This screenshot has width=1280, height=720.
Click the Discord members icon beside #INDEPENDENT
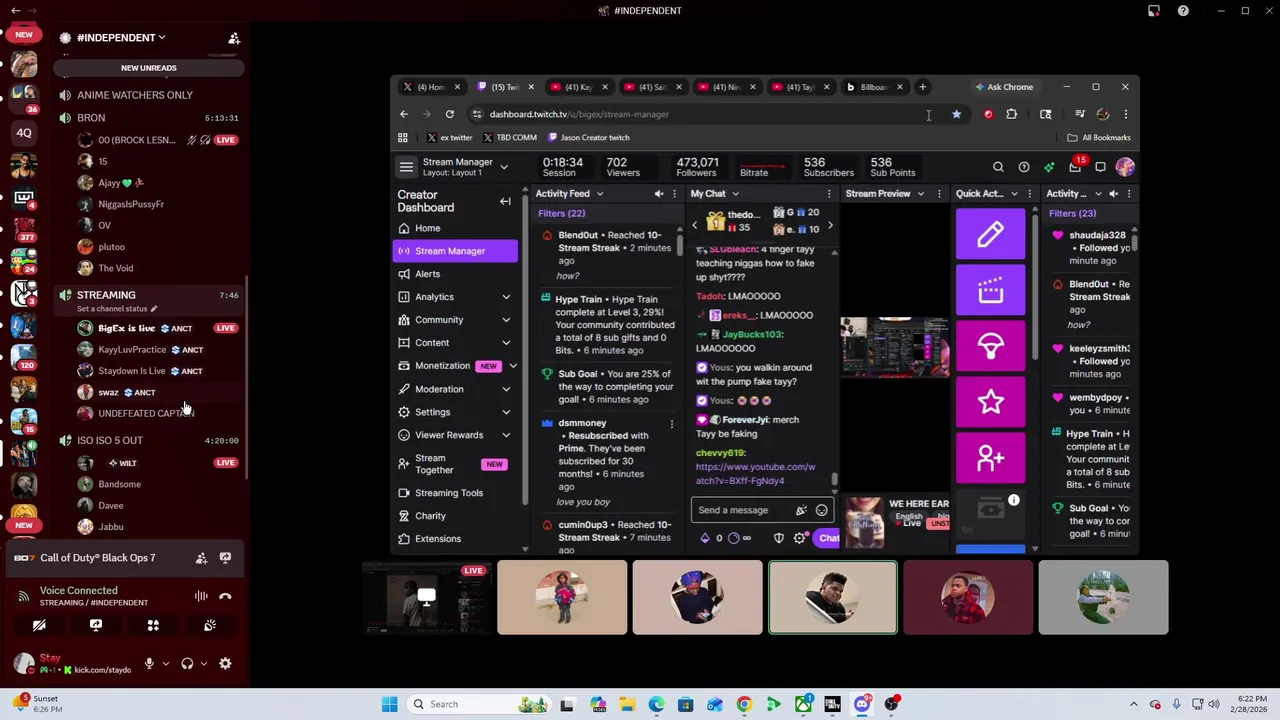[x=234, y=38]
